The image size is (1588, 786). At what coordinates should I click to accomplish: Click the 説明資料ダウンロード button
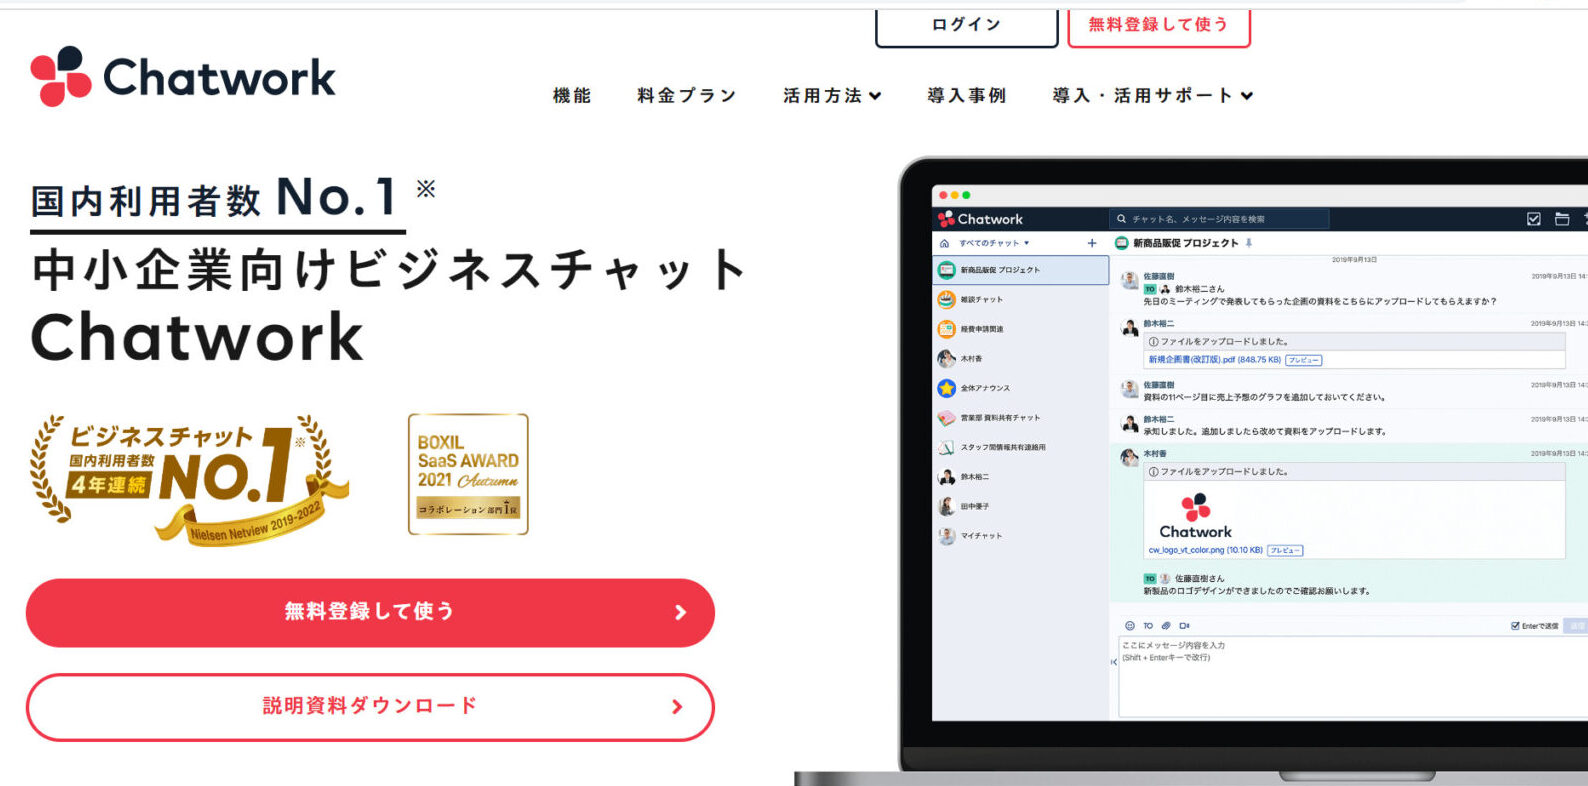tap(370, 707)
